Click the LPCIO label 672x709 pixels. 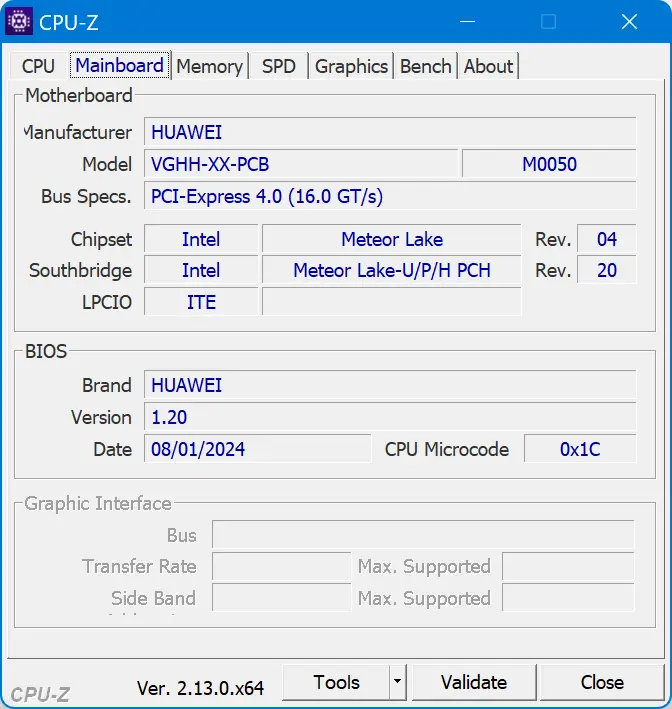coord(107,302)
